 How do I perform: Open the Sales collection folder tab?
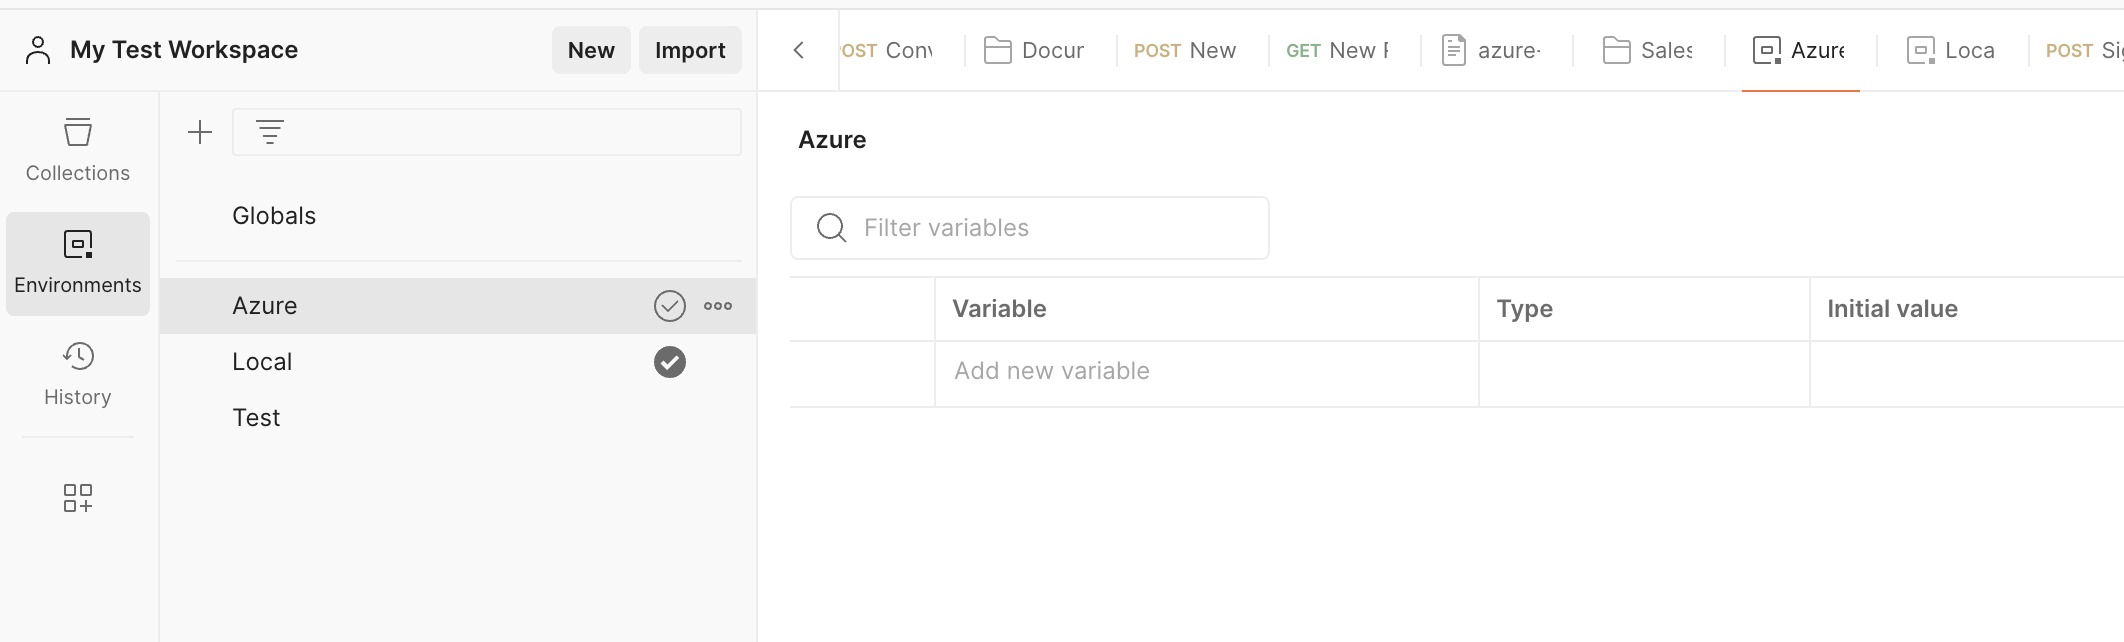click(x=1648, y=50)
